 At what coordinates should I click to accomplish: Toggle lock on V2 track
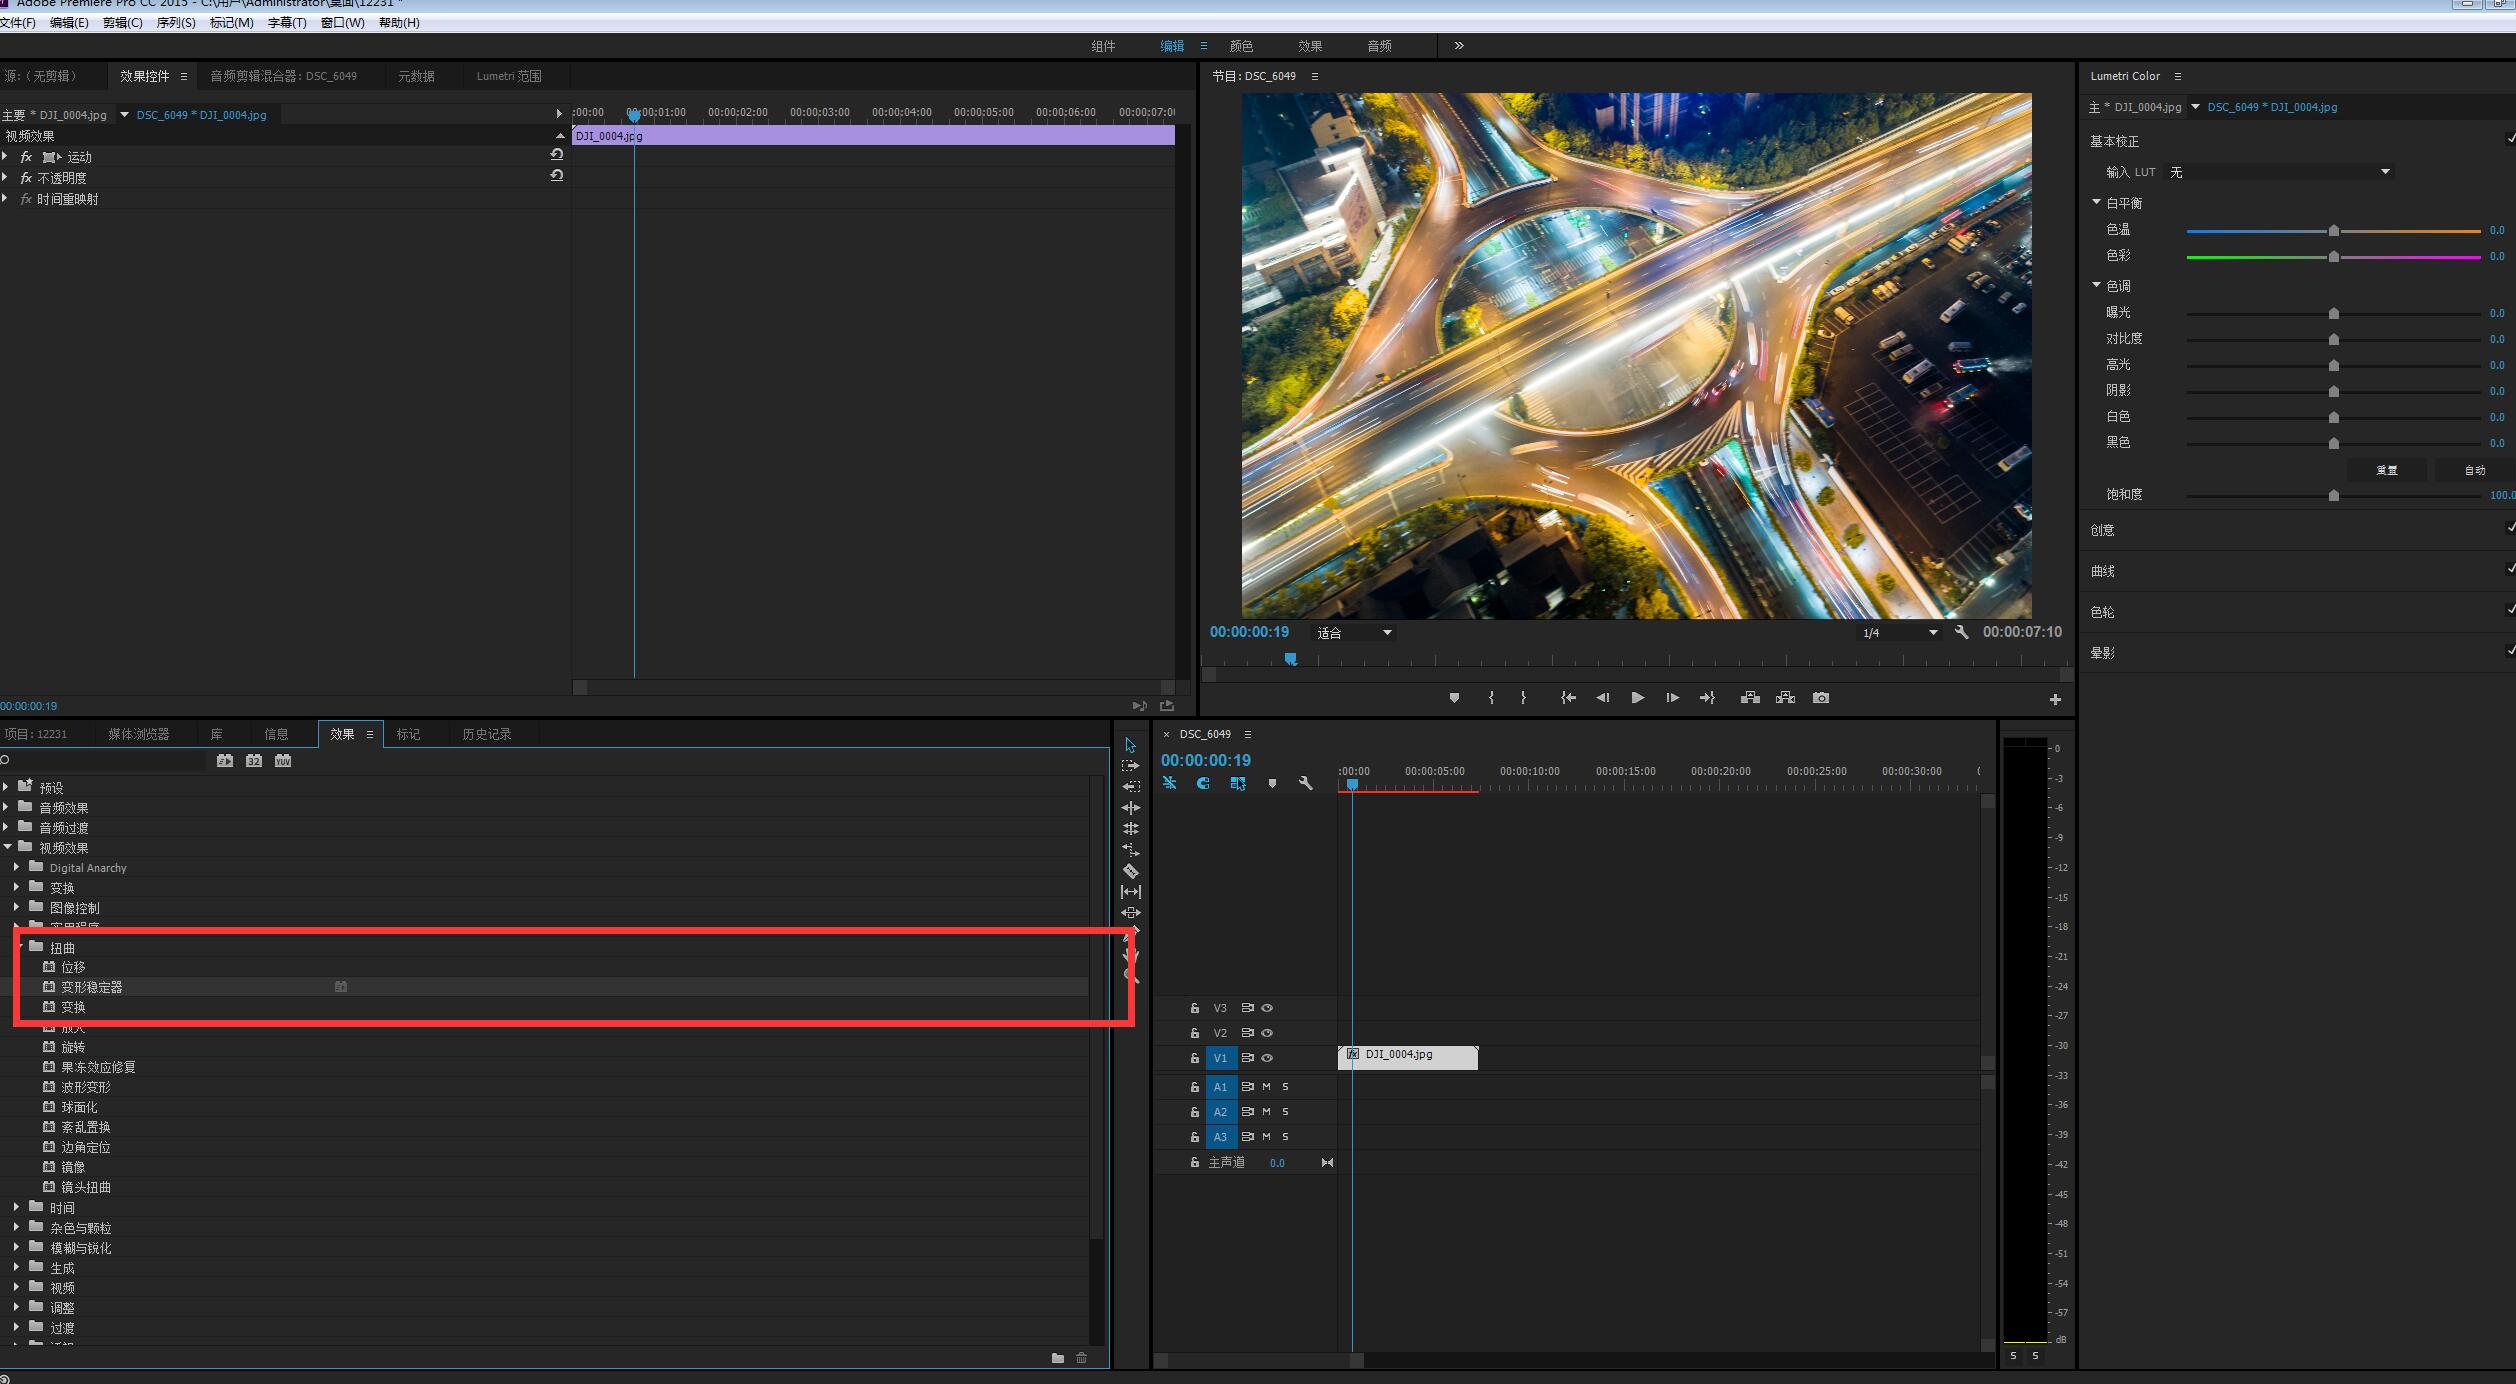coord(1194,1033)
